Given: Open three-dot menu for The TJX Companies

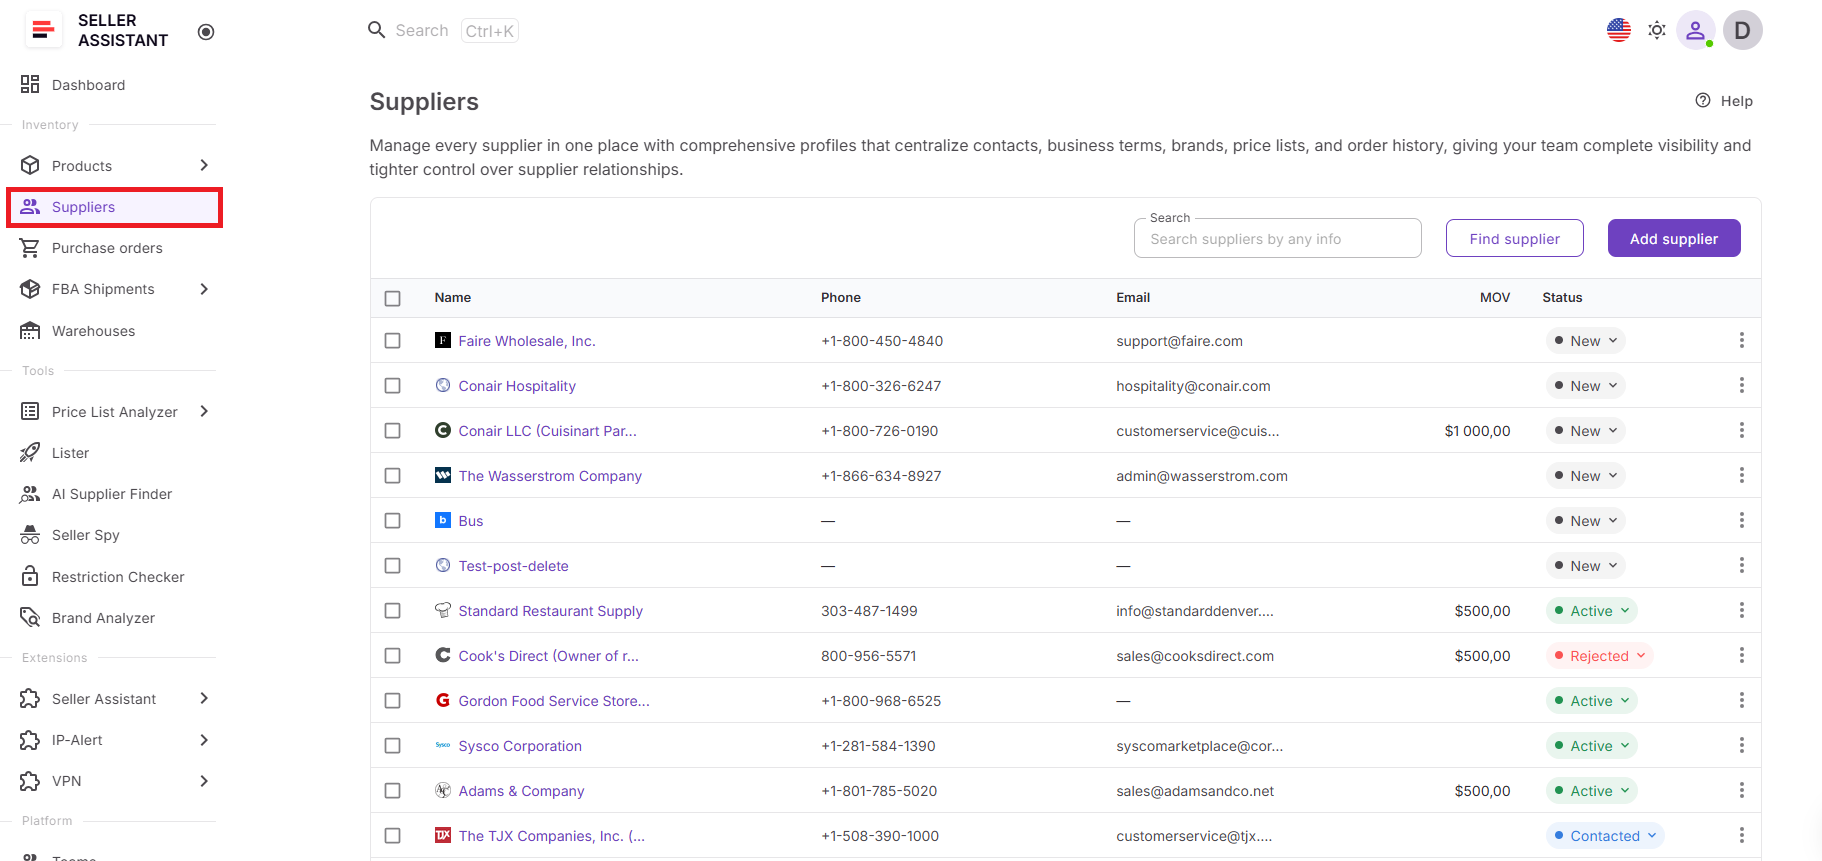Looking at the screenshot, I should click(x=1742, y=835).
